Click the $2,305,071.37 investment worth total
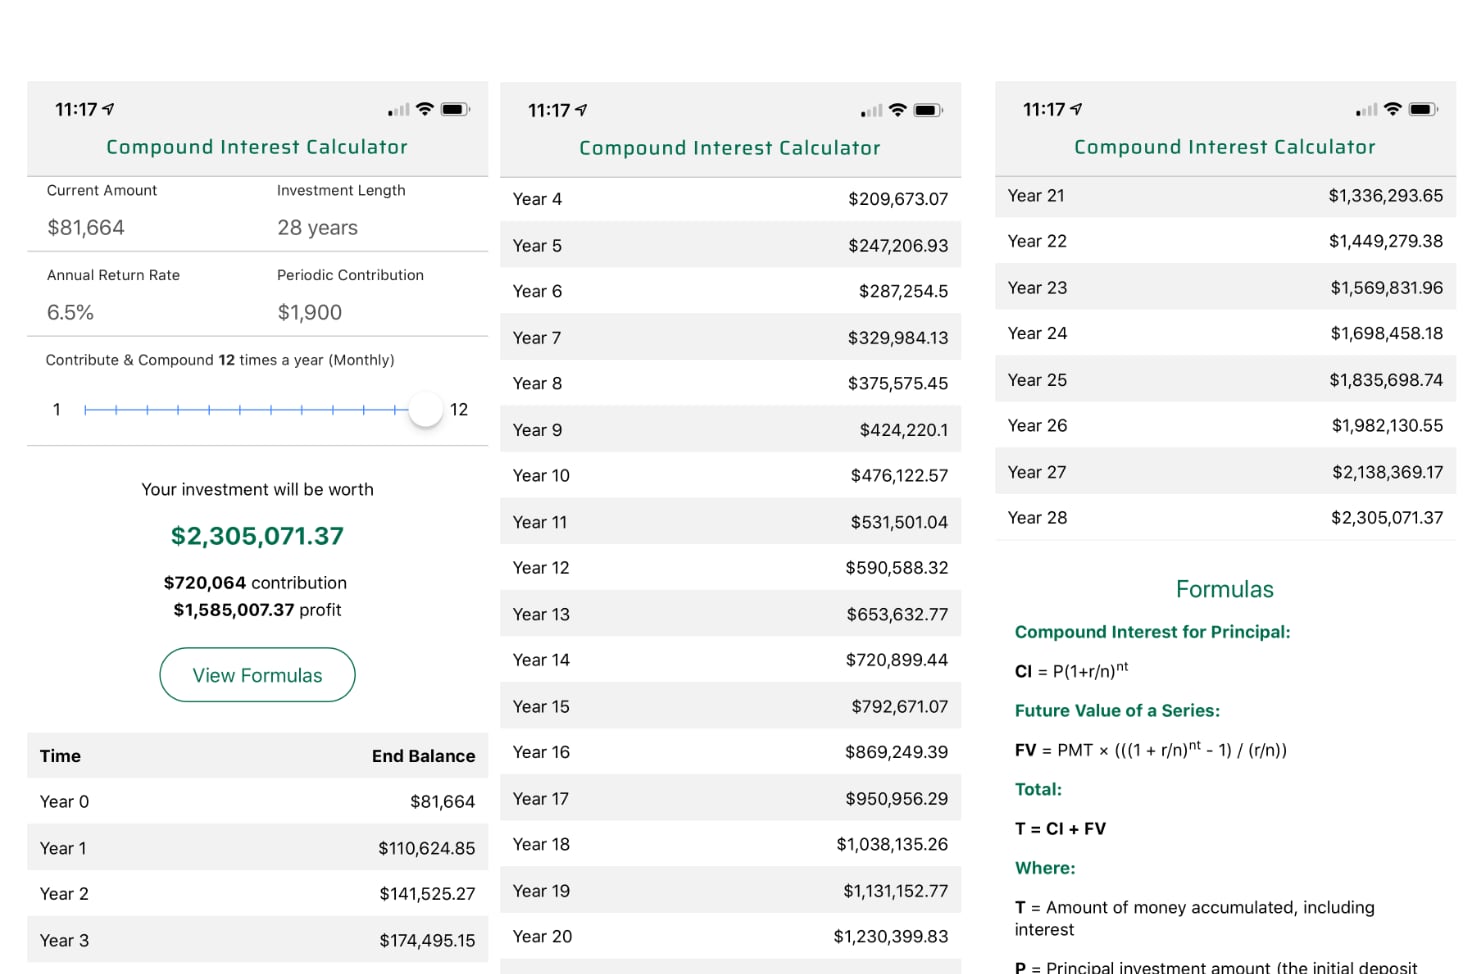 (257, 536)
